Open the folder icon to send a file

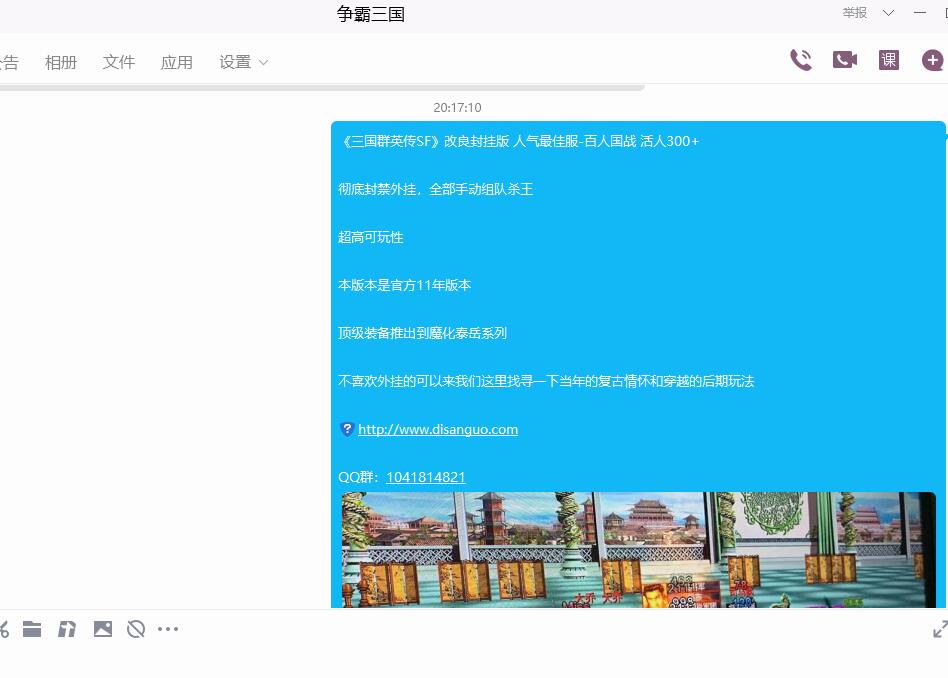pos(32,629)
